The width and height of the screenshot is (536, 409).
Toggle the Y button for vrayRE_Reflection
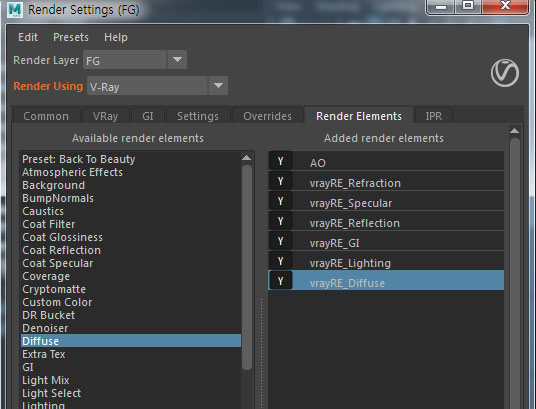tap(280, 221)
